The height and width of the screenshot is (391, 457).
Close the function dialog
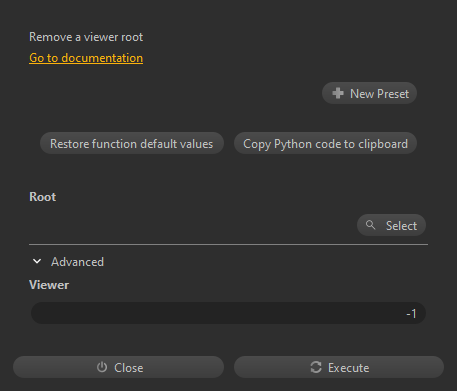pyautogui.click(x=118, y=367)
